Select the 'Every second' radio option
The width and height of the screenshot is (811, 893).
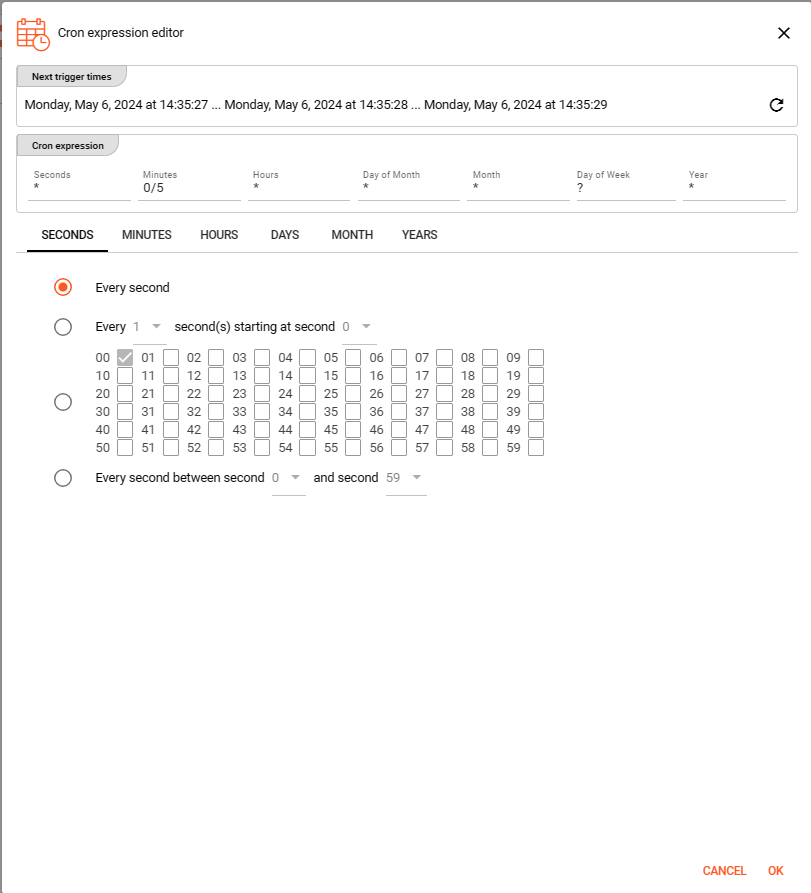pyautogui.click(x=63, y=288)
